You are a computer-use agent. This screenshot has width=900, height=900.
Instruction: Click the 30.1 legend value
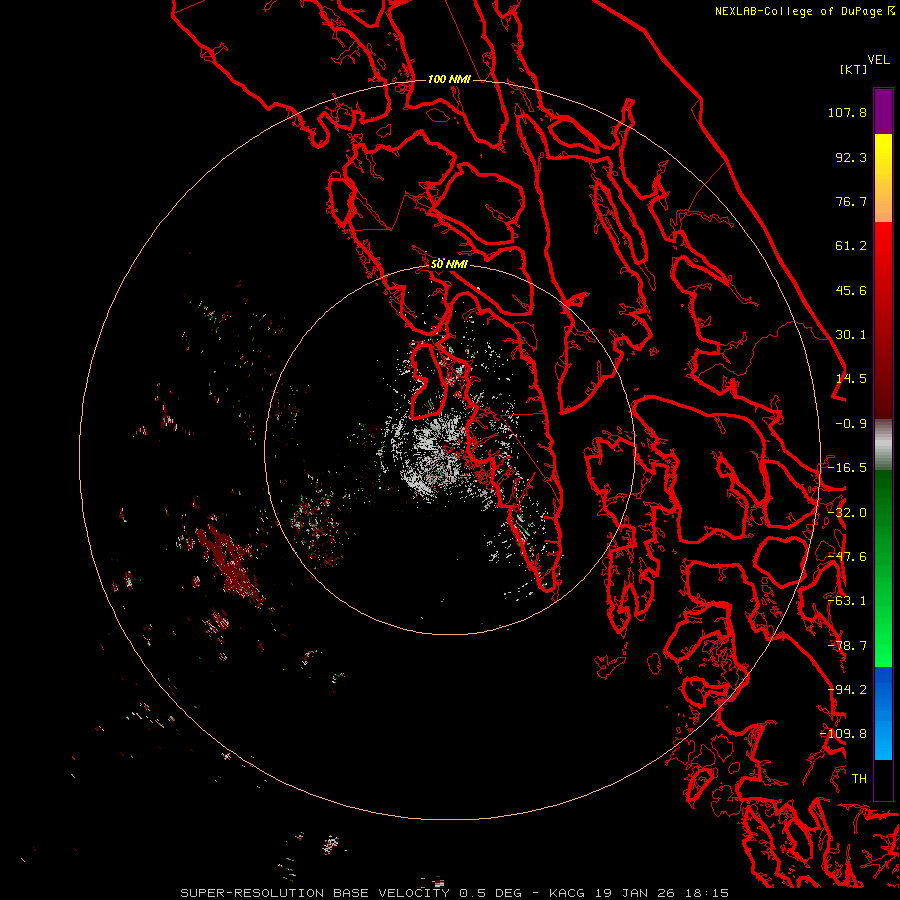[851, 335]
